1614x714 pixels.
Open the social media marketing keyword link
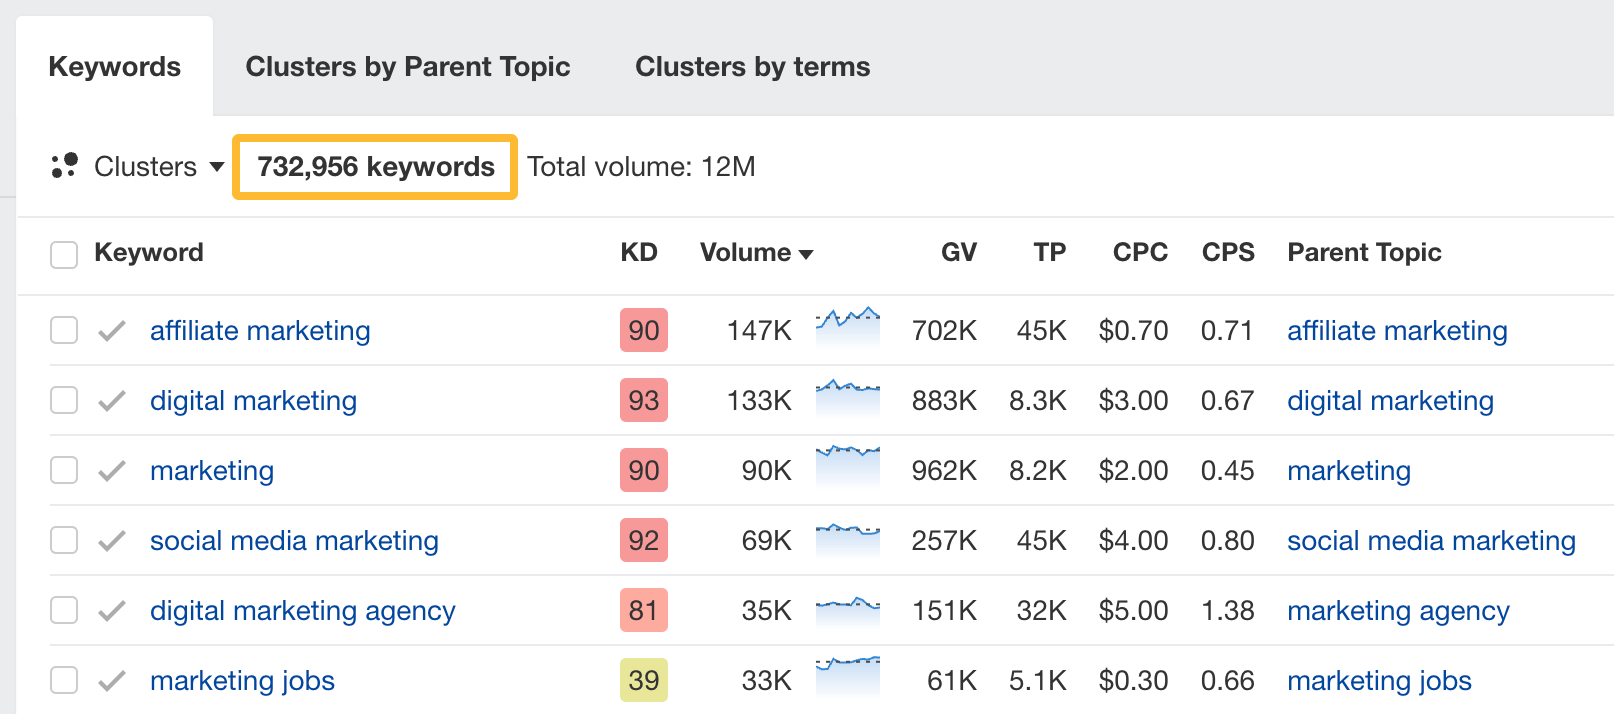pyautogui.click(x=294, y=541)
